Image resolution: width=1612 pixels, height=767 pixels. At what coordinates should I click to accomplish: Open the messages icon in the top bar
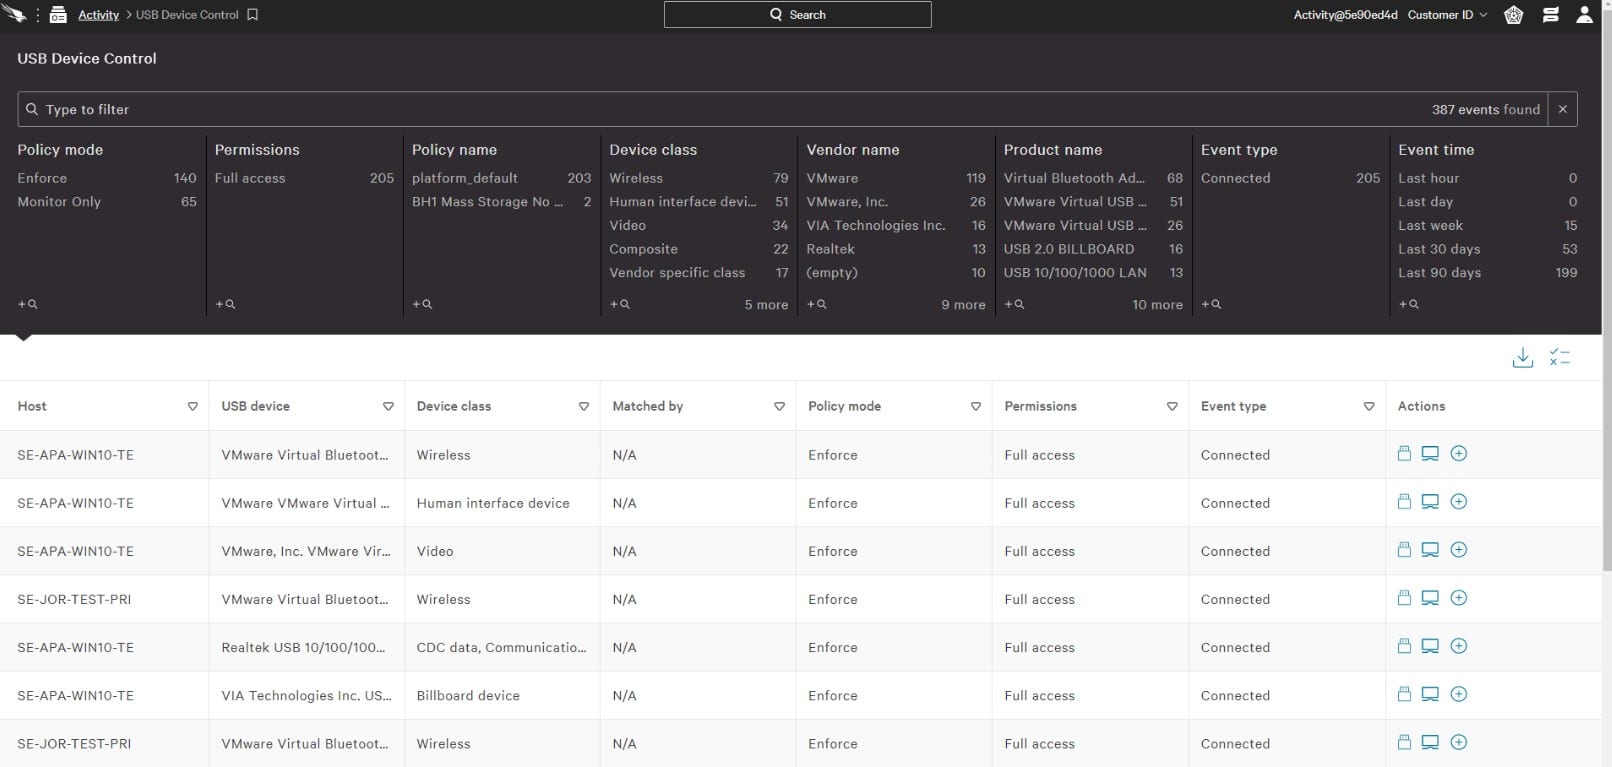pos(1551,15)
